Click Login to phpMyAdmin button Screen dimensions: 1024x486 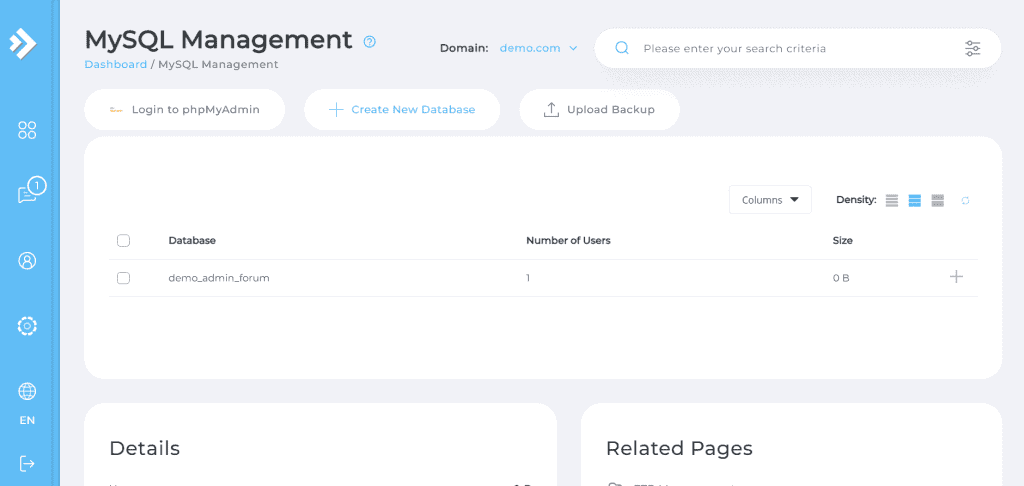[184, 110]
